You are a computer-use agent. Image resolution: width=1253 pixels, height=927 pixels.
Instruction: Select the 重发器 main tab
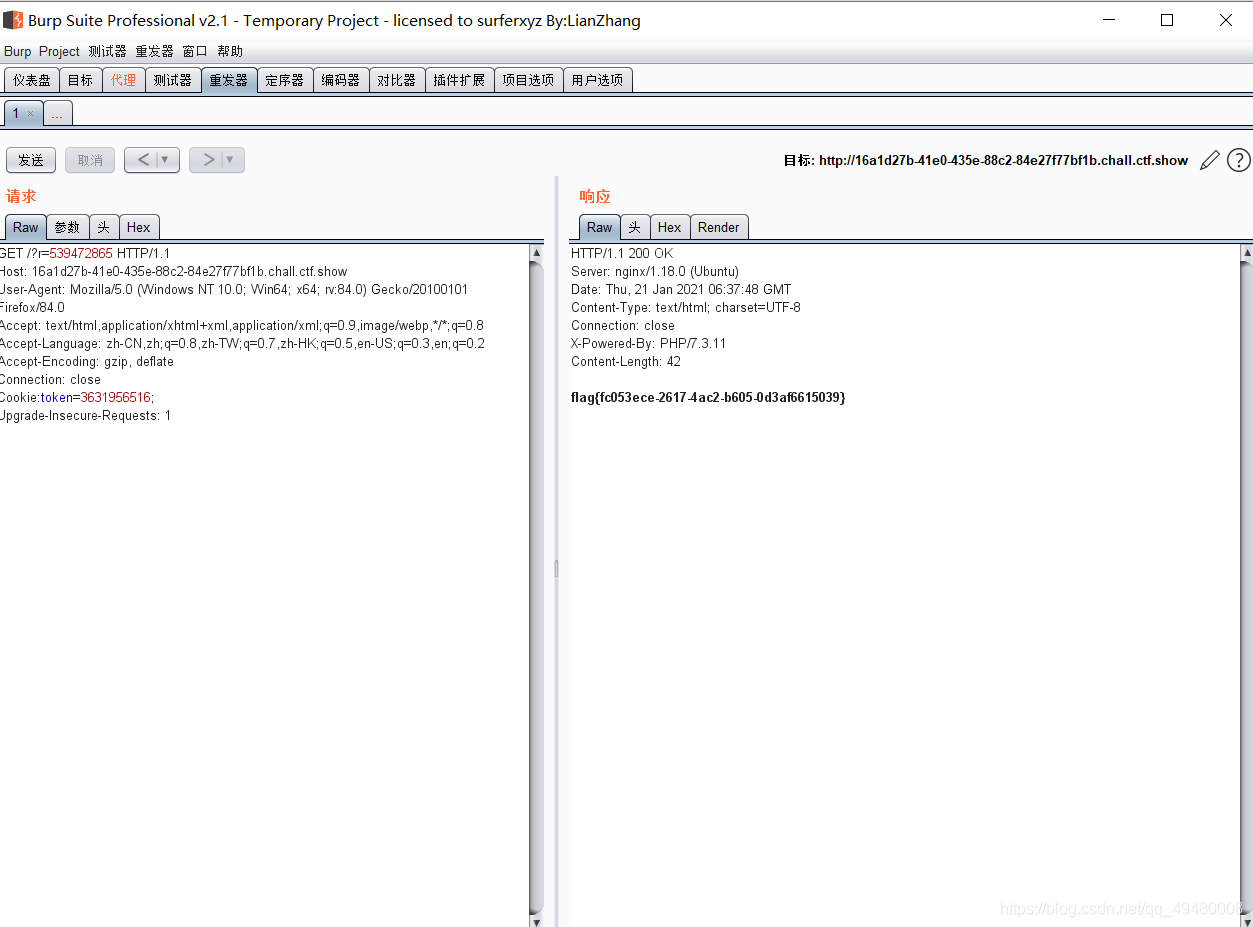(229, 80)
